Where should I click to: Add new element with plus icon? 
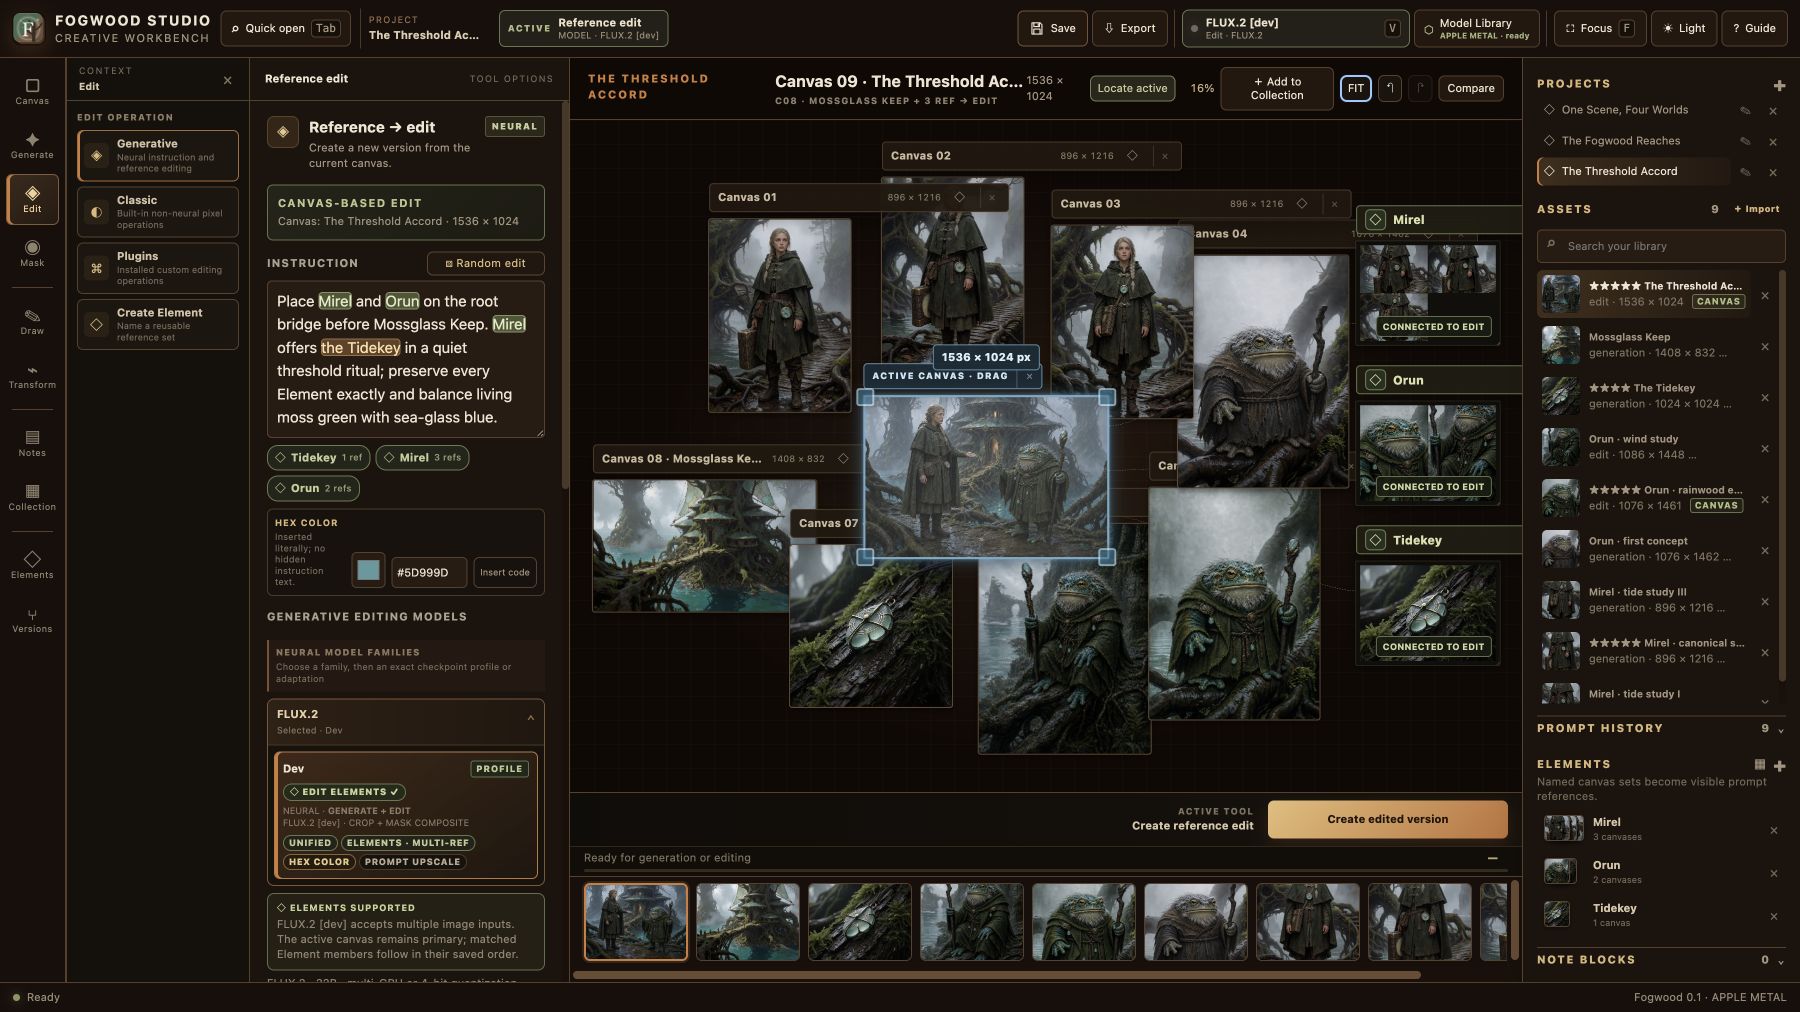coord(1779,766)
